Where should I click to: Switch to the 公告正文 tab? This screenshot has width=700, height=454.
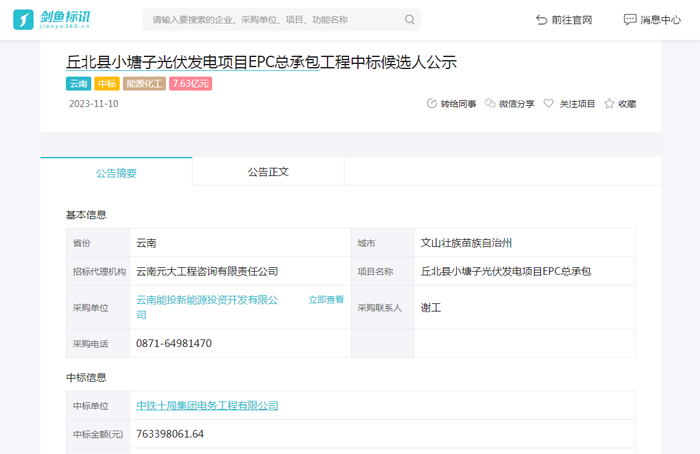(x=268, y=172)
